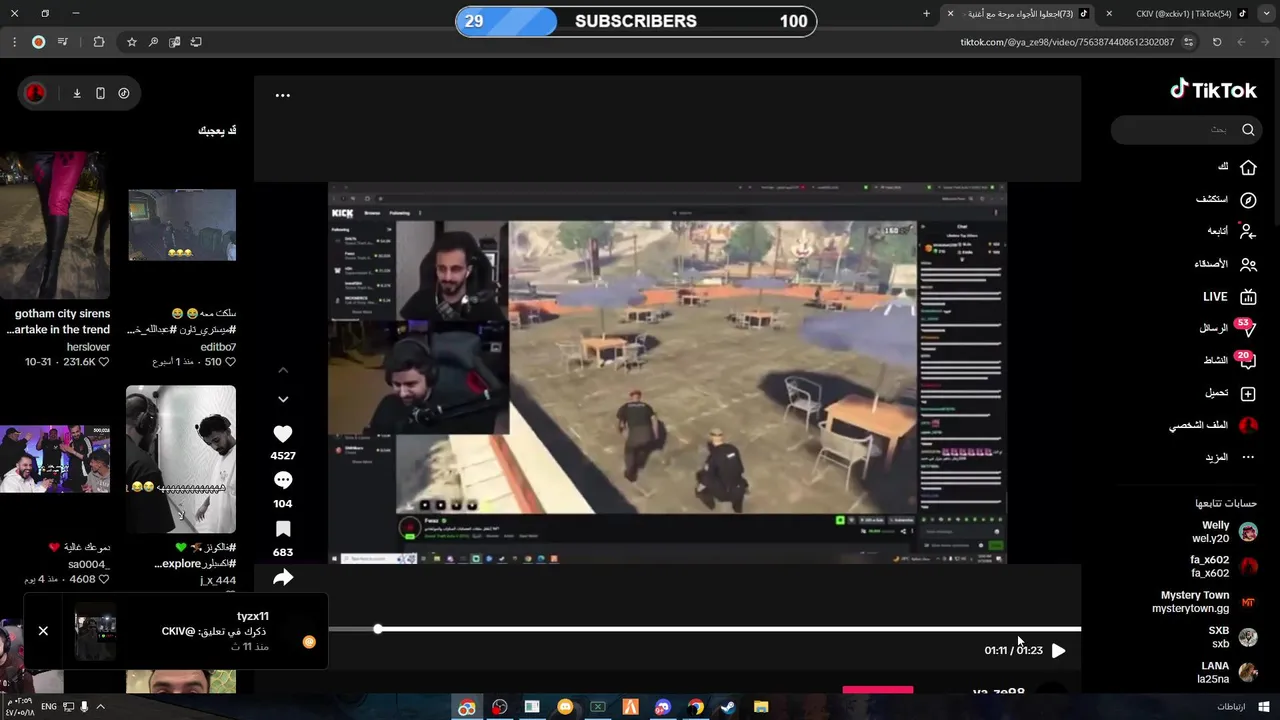This screenshot has width=1280, height=720.
Task: Bookmark this page with star icon
Action: click(131, 42)
